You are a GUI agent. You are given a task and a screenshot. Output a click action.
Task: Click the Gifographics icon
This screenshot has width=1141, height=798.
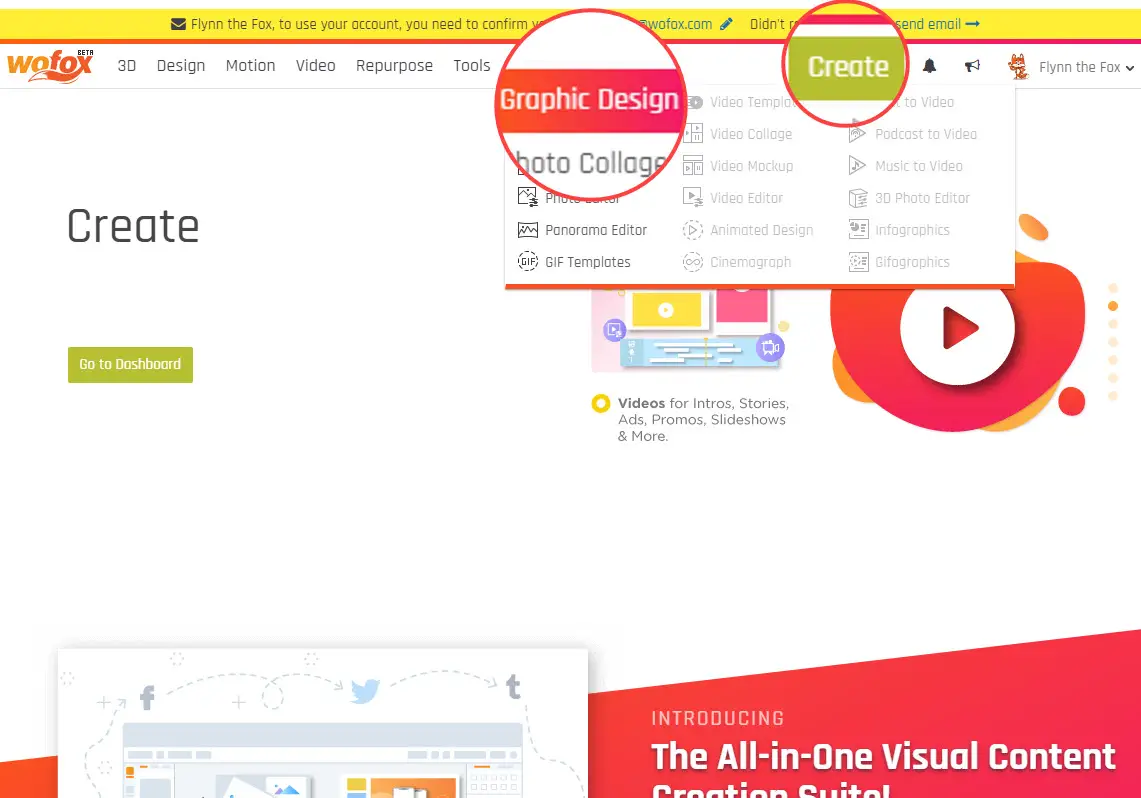point(858,262)
